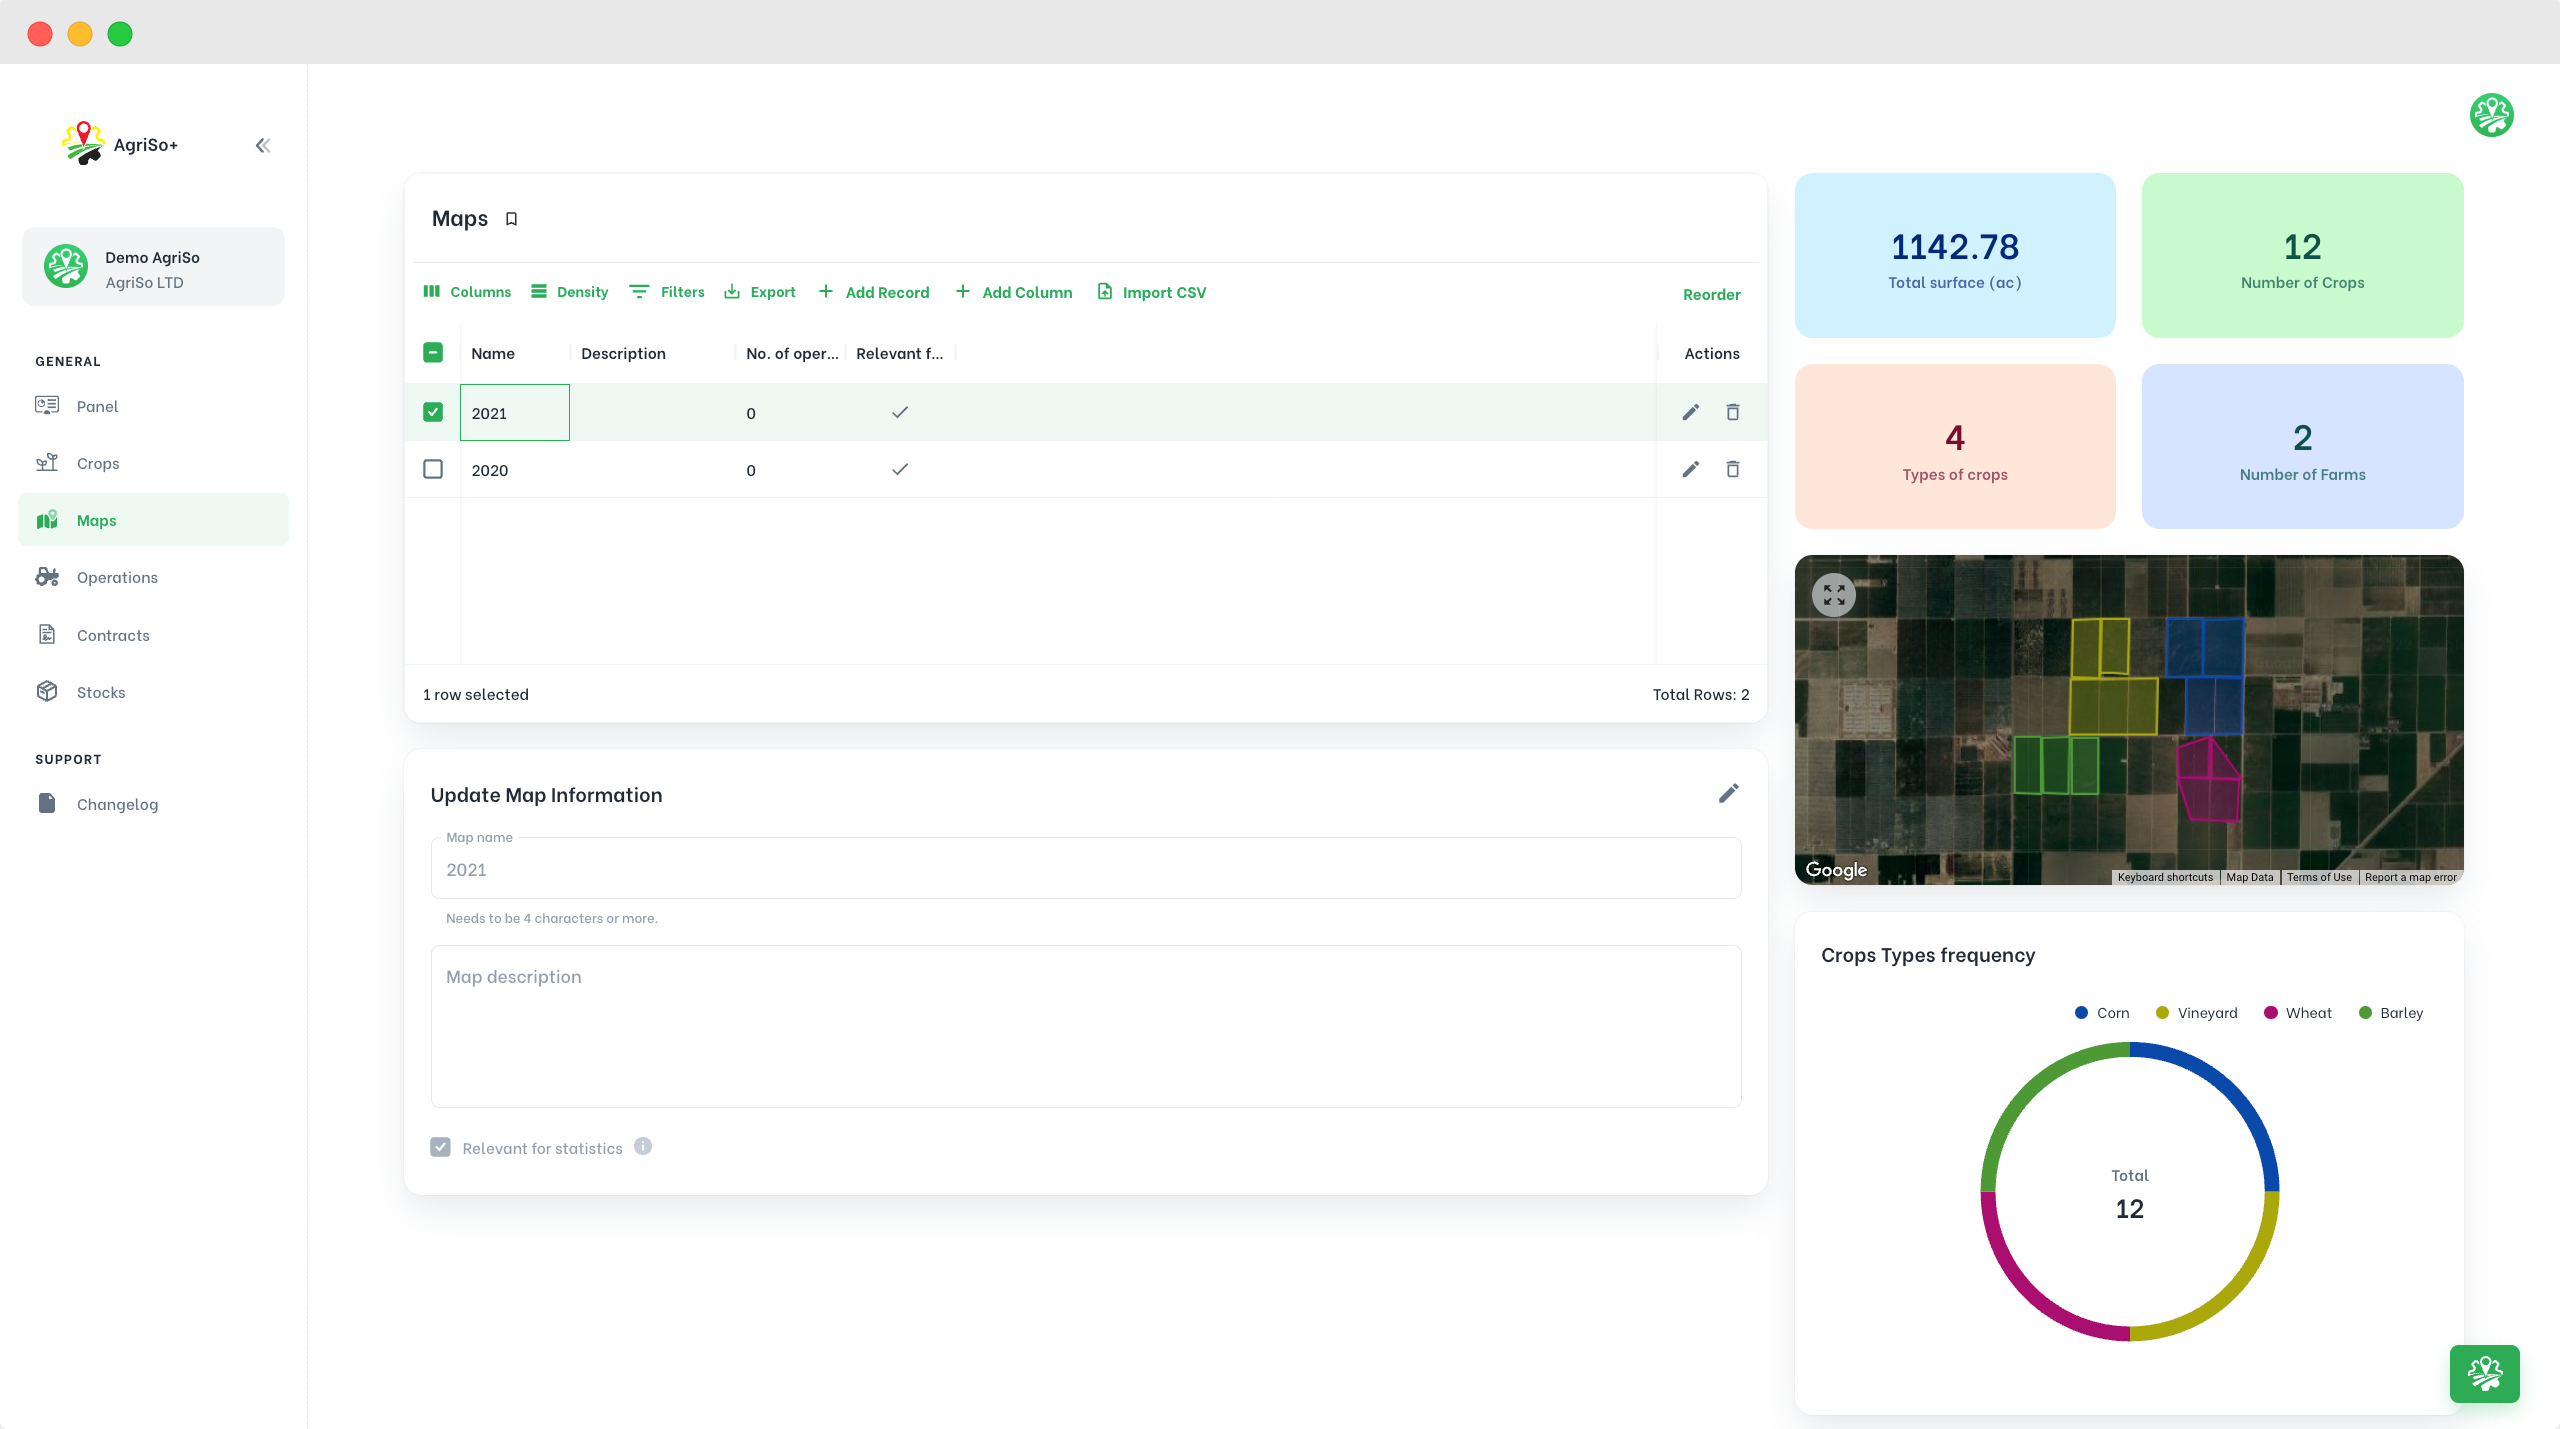This screenshot has height=1429, width=2560.
Task: Click the Map description text field
Action: coord(1085,1026)
